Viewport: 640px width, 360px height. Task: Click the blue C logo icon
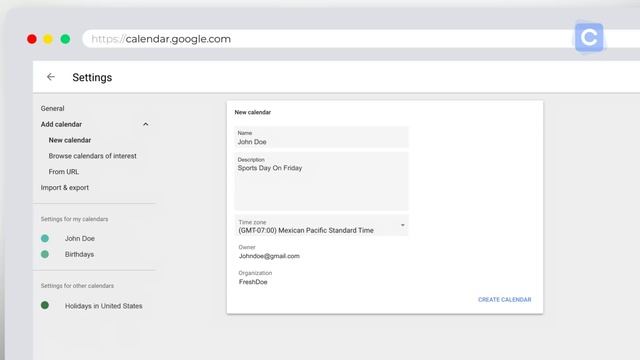coord(589,38)
